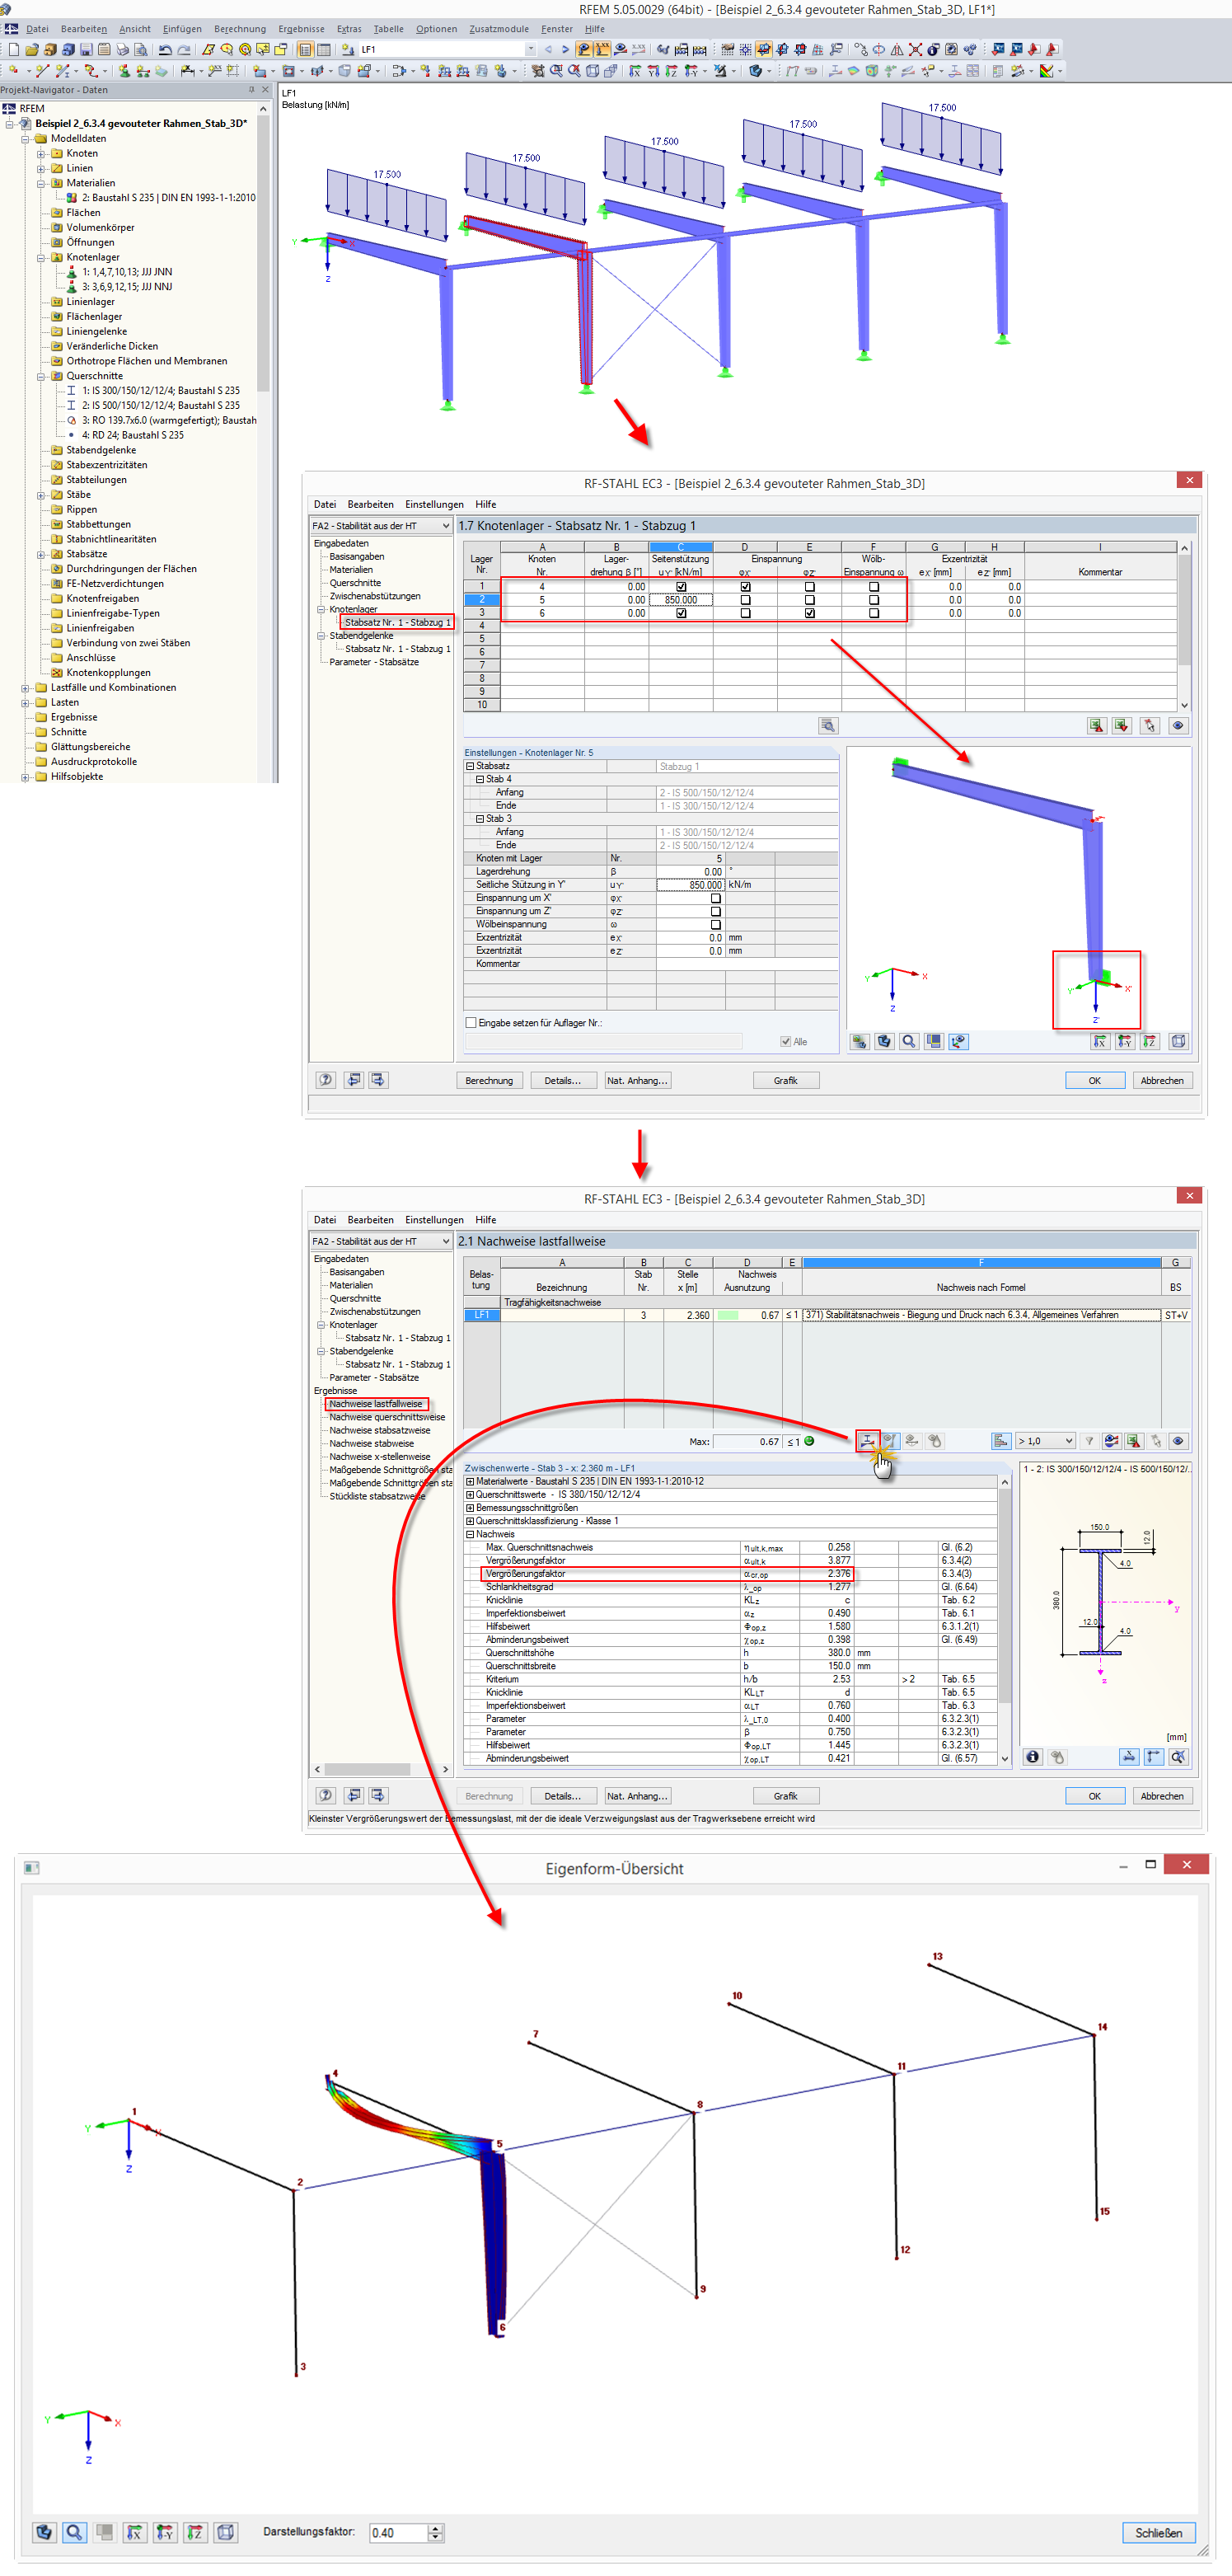Open the Datei menu in results dialog
The height and width of the screenshot is (2576, 1232).
325,1220
